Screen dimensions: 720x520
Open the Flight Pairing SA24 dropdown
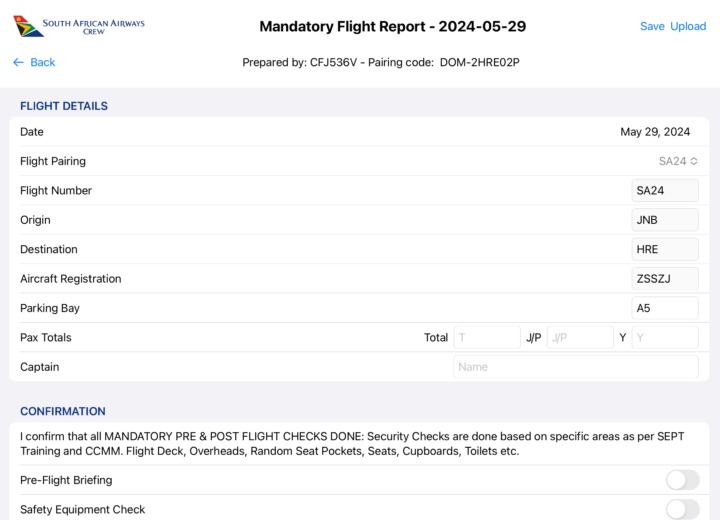(677, 161)
